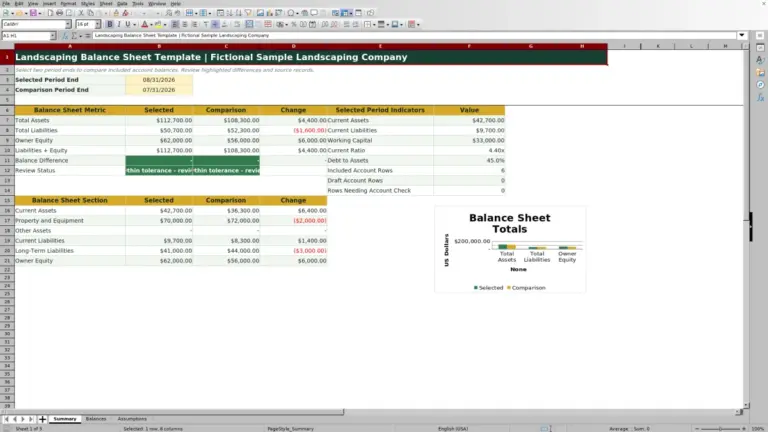Open the Borders dropdown arrow
Screen dimensions: 768x432
click(x=374, y=24)
